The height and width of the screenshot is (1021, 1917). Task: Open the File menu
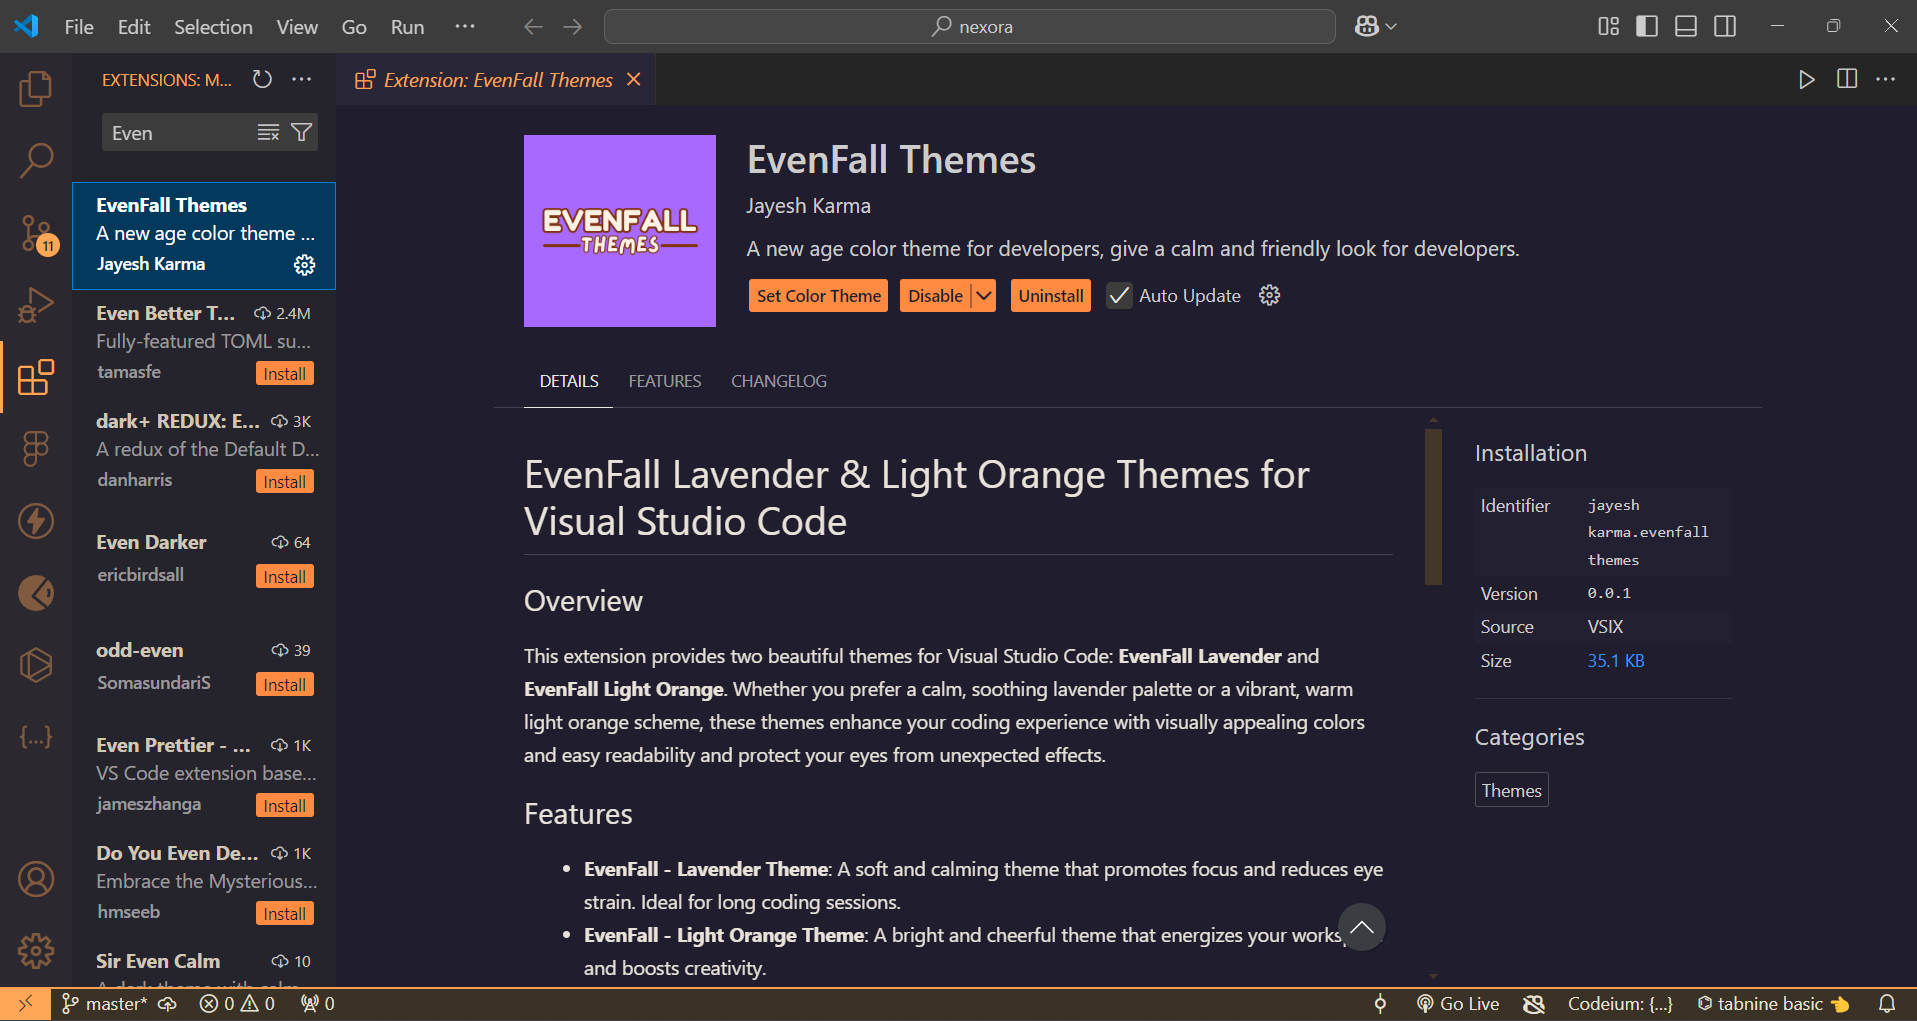(79, 27)
